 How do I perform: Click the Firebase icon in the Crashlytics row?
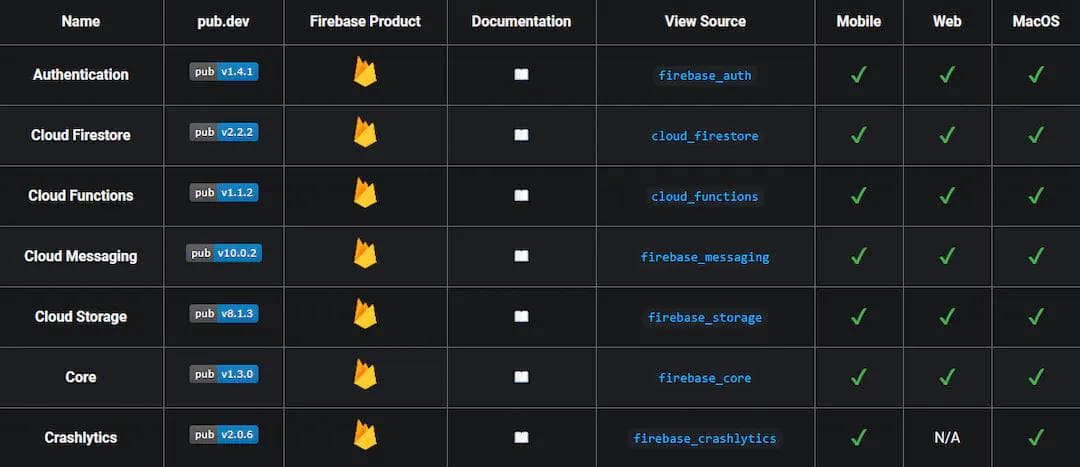[365, 435]
